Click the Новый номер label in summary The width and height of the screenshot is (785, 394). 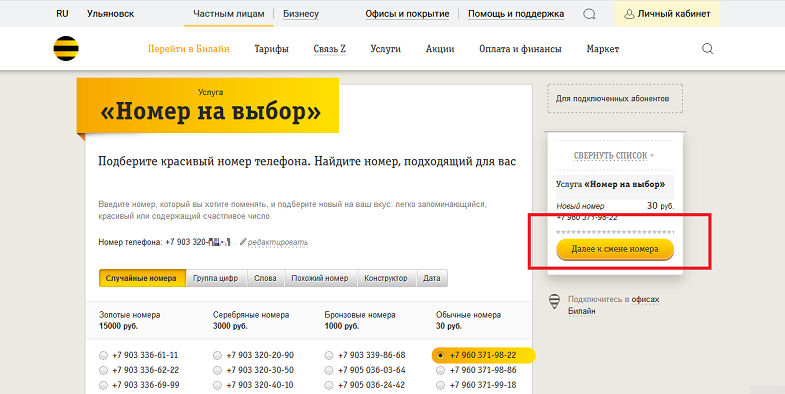pos(580,206)
